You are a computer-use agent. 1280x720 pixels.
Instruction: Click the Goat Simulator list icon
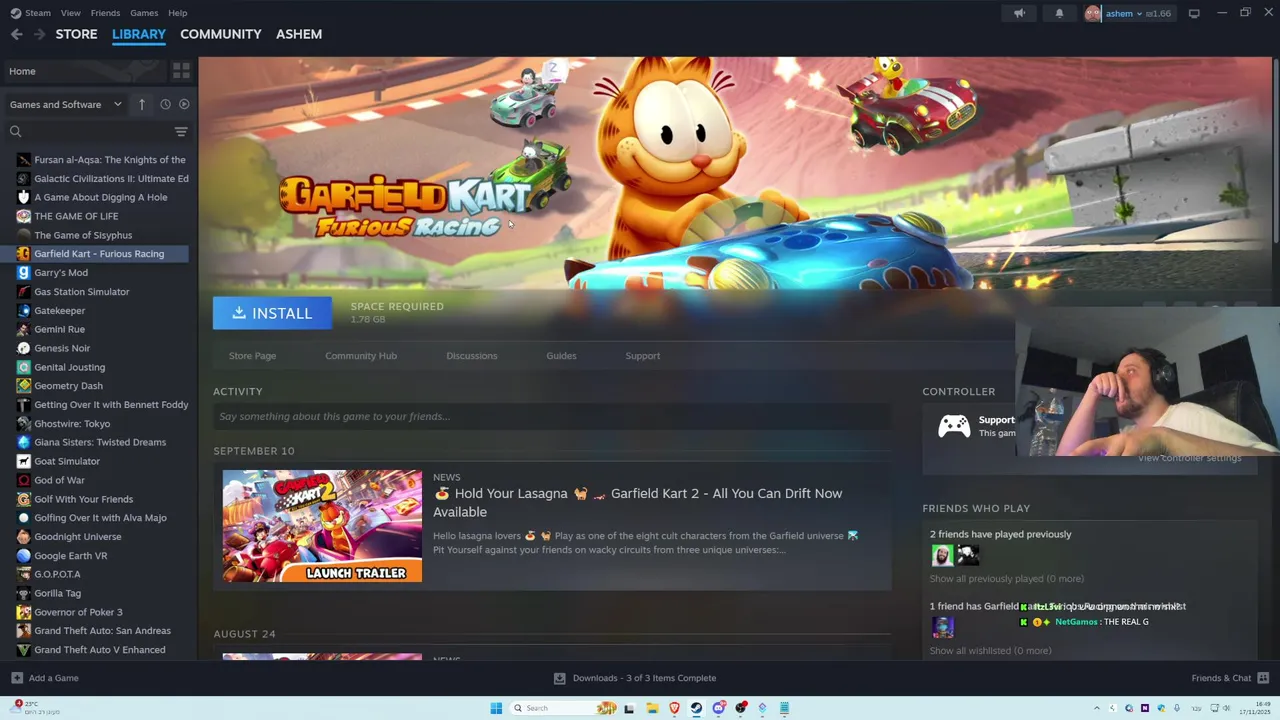[x=23, y=461]
